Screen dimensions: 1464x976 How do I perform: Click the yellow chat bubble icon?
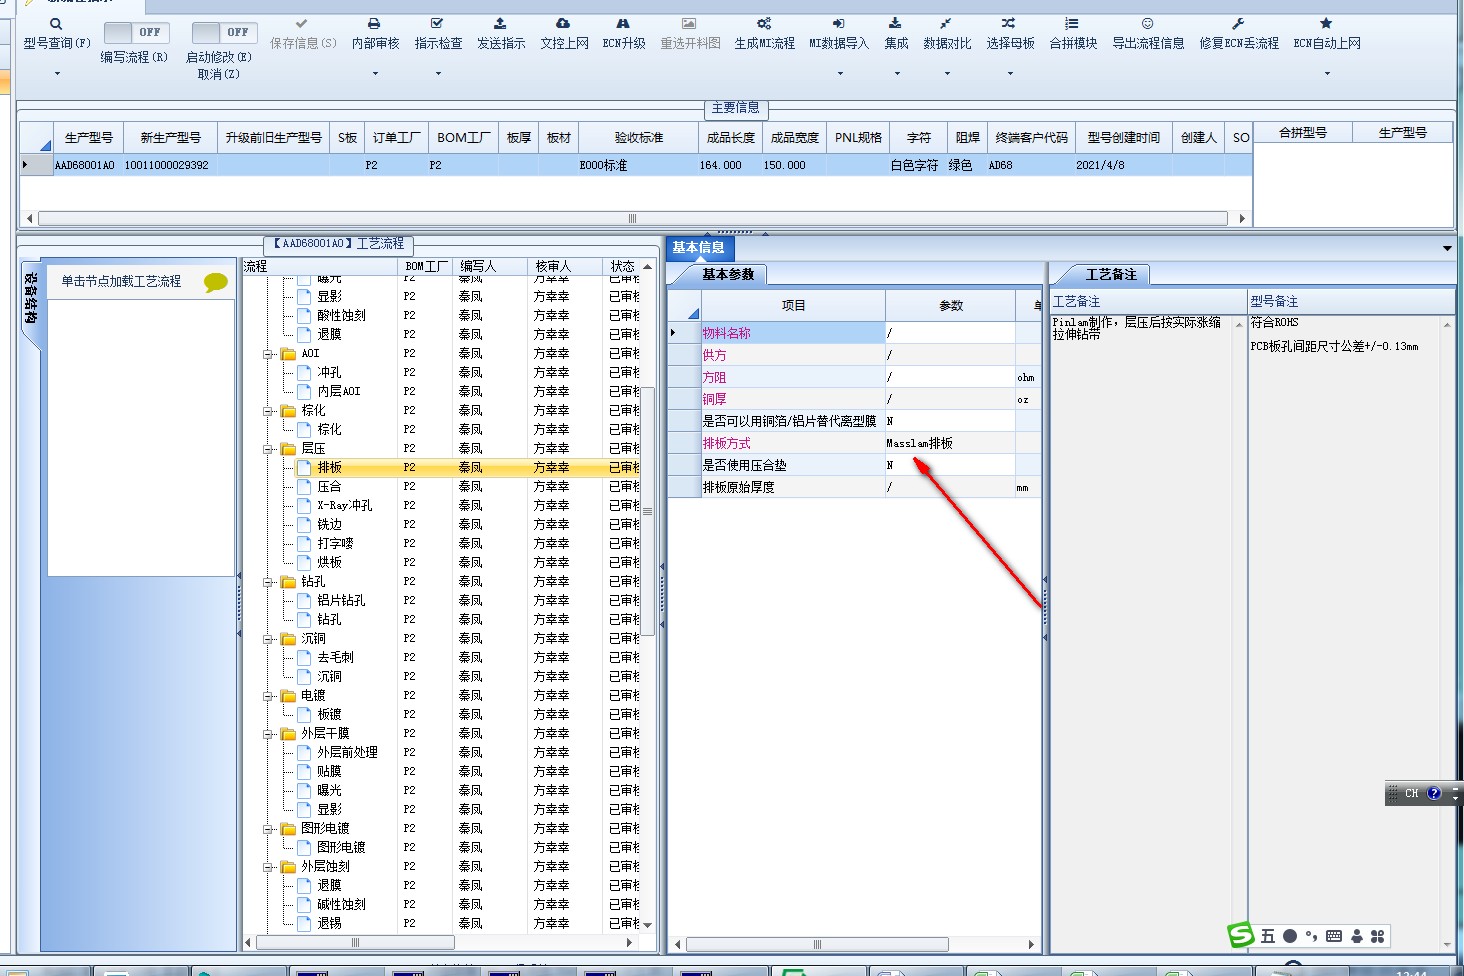click(x=215, y=283)
